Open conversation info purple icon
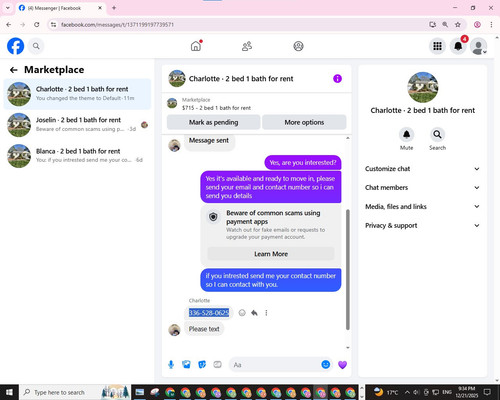Image resolution: width=500 pixels, height=400 pixels. (337, 79)
